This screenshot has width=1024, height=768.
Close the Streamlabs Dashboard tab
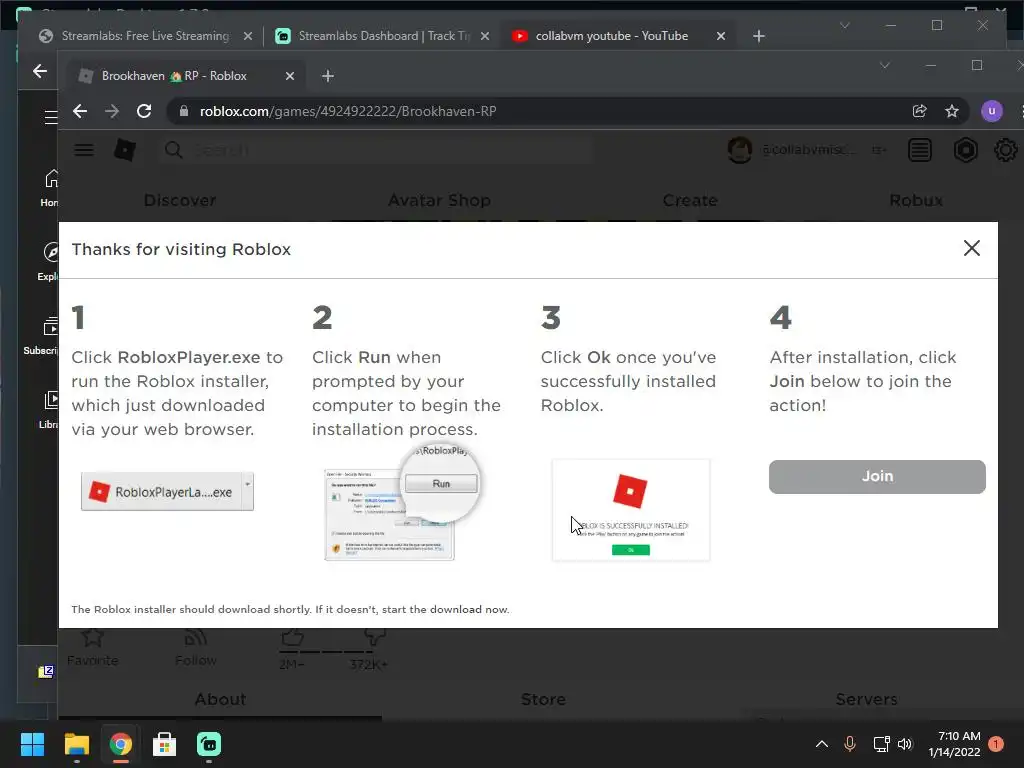485,36
